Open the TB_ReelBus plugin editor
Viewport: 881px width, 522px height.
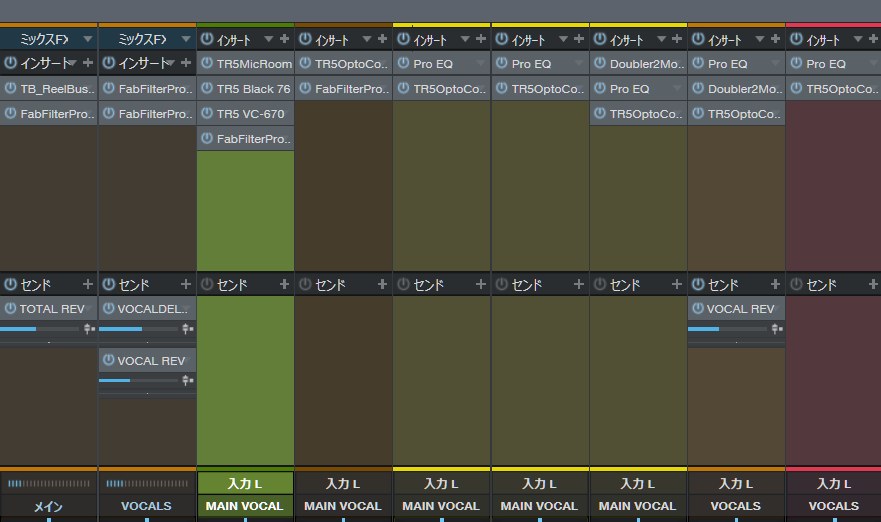(57, 88)
